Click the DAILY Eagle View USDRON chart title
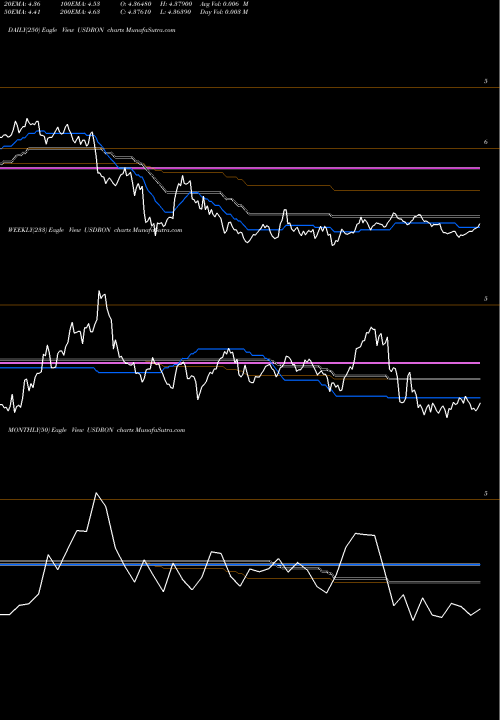This screenshot has width=500, height=720. tap(92, 30)
